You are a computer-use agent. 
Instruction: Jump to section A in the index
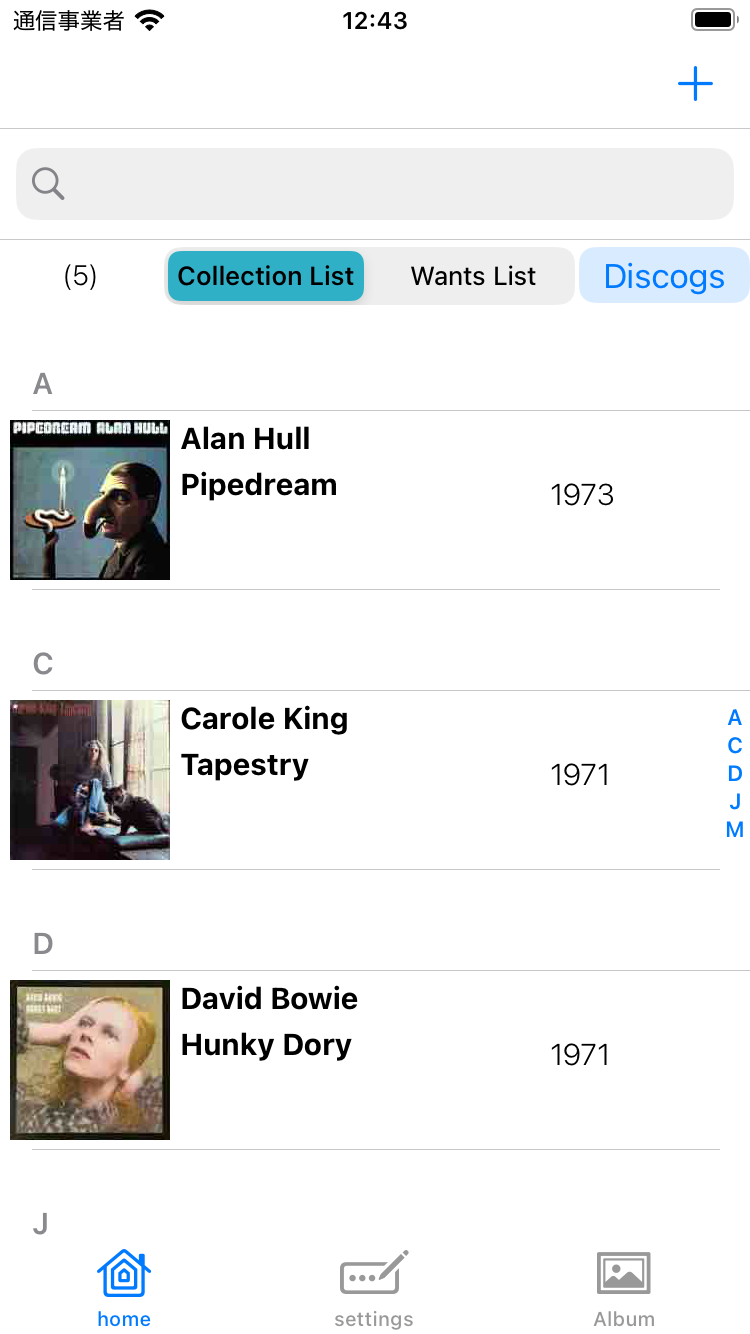735,718
